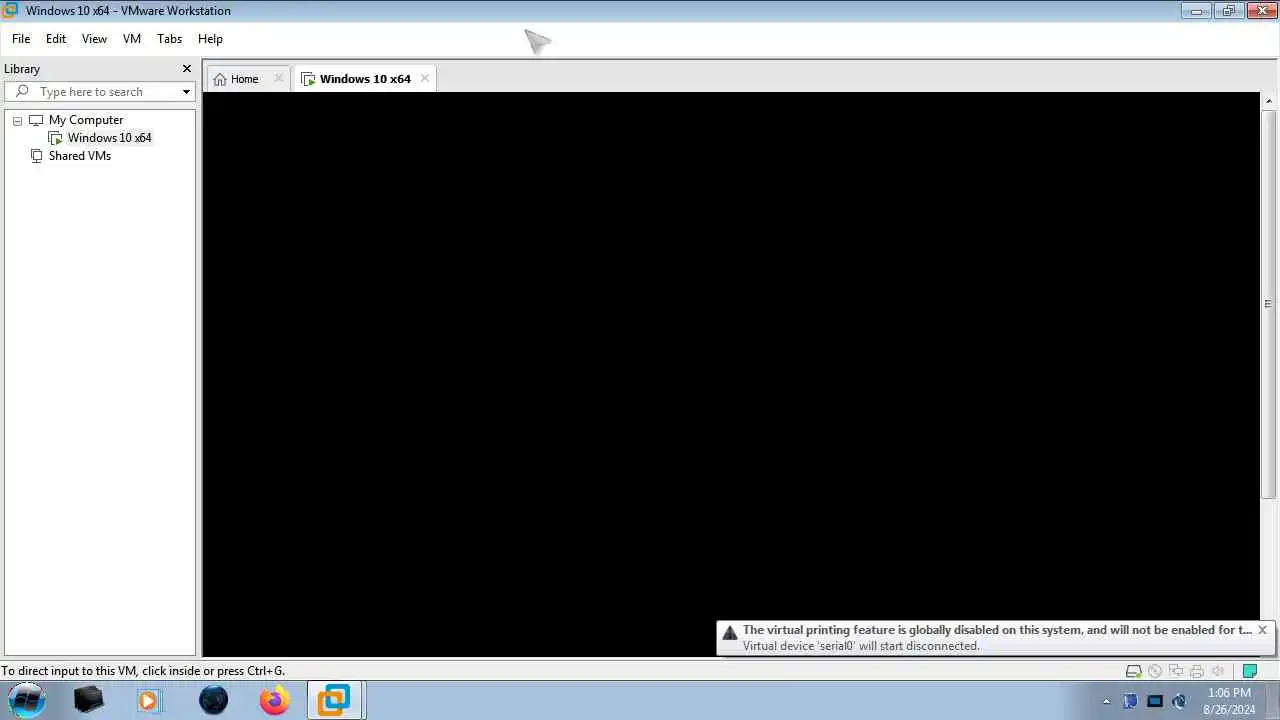Viewport: 1280px width, 720px height.
Task: Click the teal message log status icon
Action: [x=1249, y=671]
